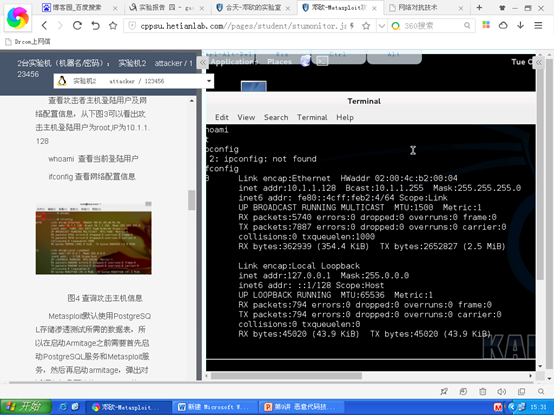Click the undo/restore closed tab arrow
The width and height of the screenshot is (554, 415).
95,25
